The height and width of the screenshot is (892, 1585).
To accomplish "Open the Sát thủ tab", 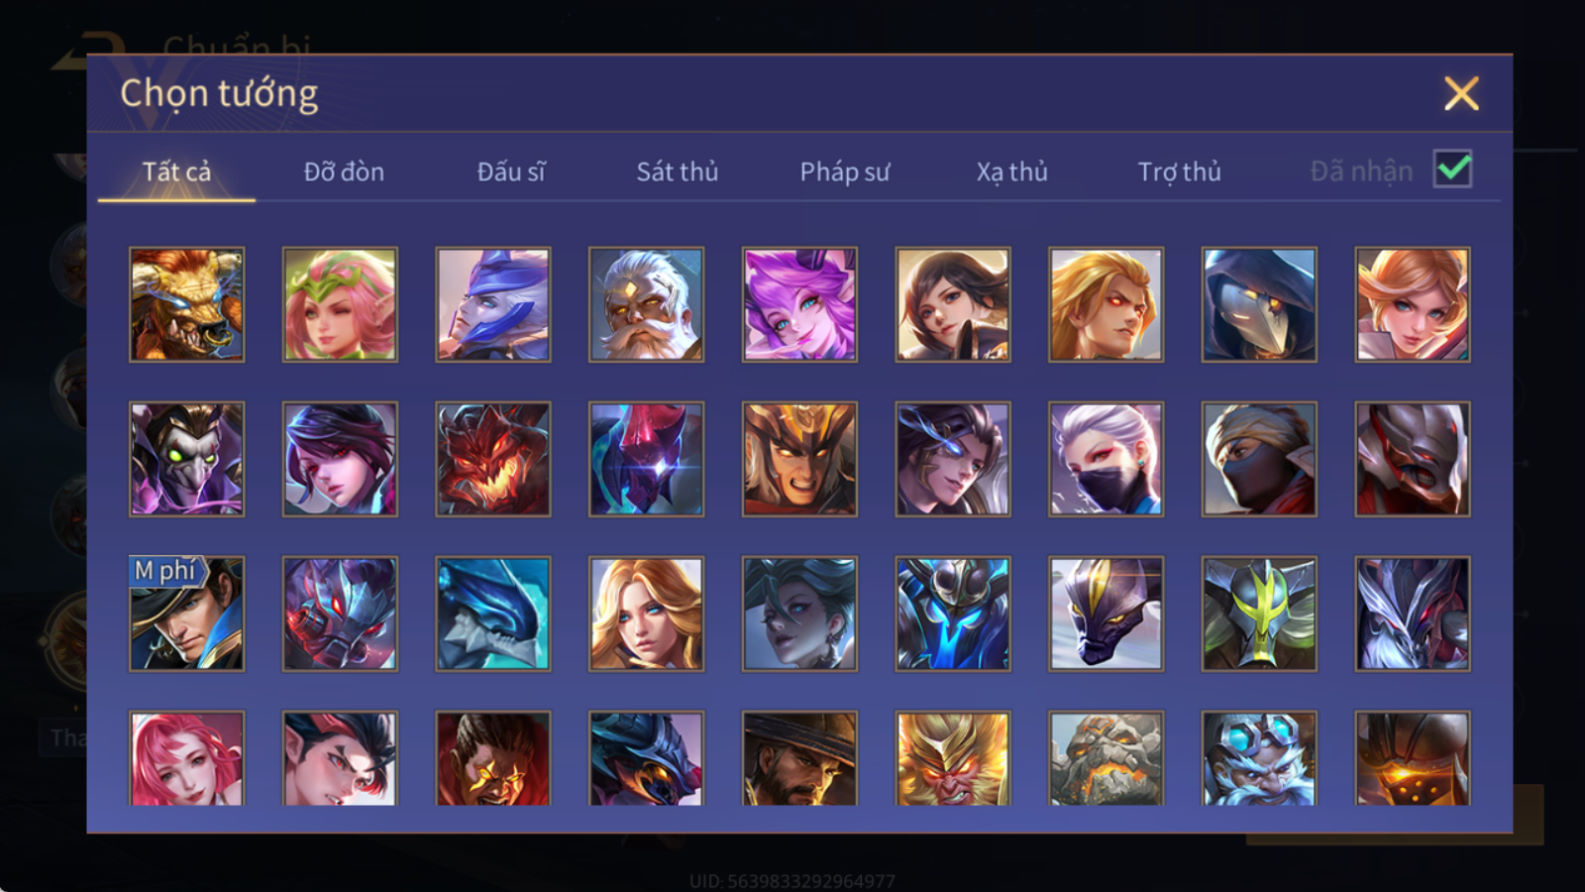I will coord(677,172).
